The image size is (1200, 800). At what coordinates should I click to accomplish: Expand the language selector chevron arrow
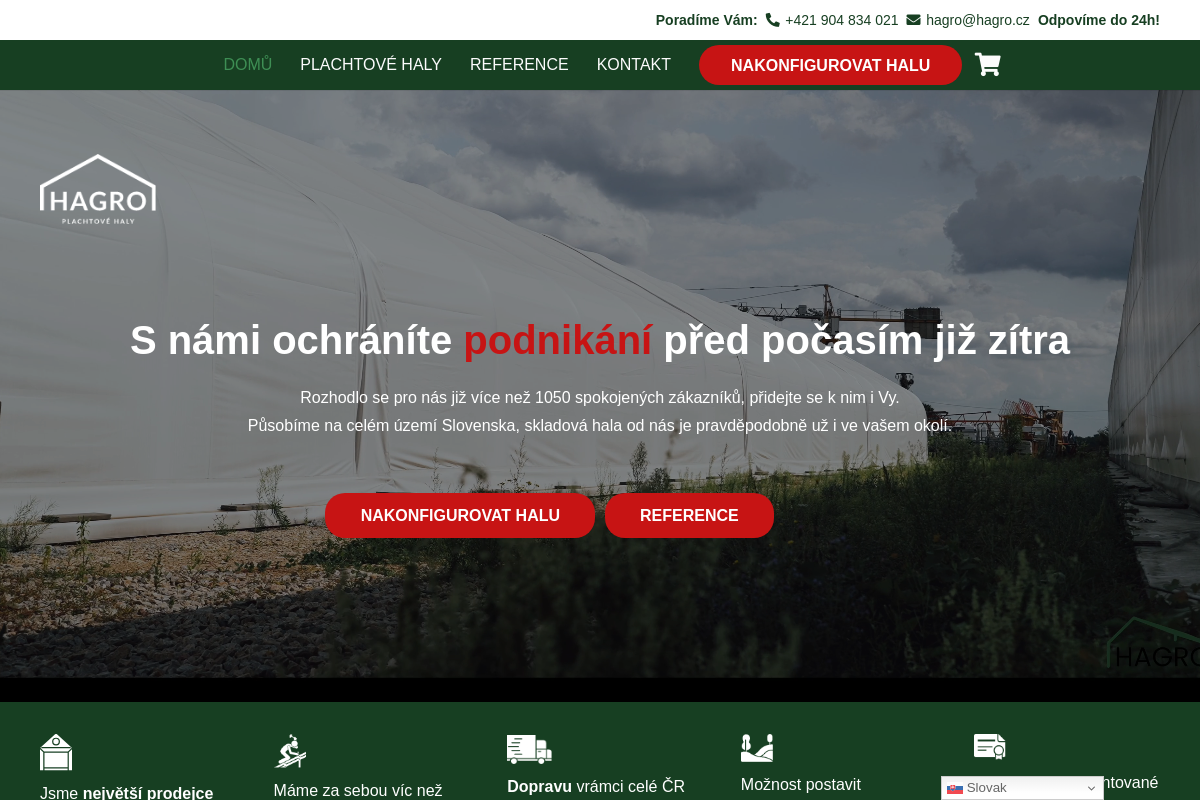pos(1091,788)
